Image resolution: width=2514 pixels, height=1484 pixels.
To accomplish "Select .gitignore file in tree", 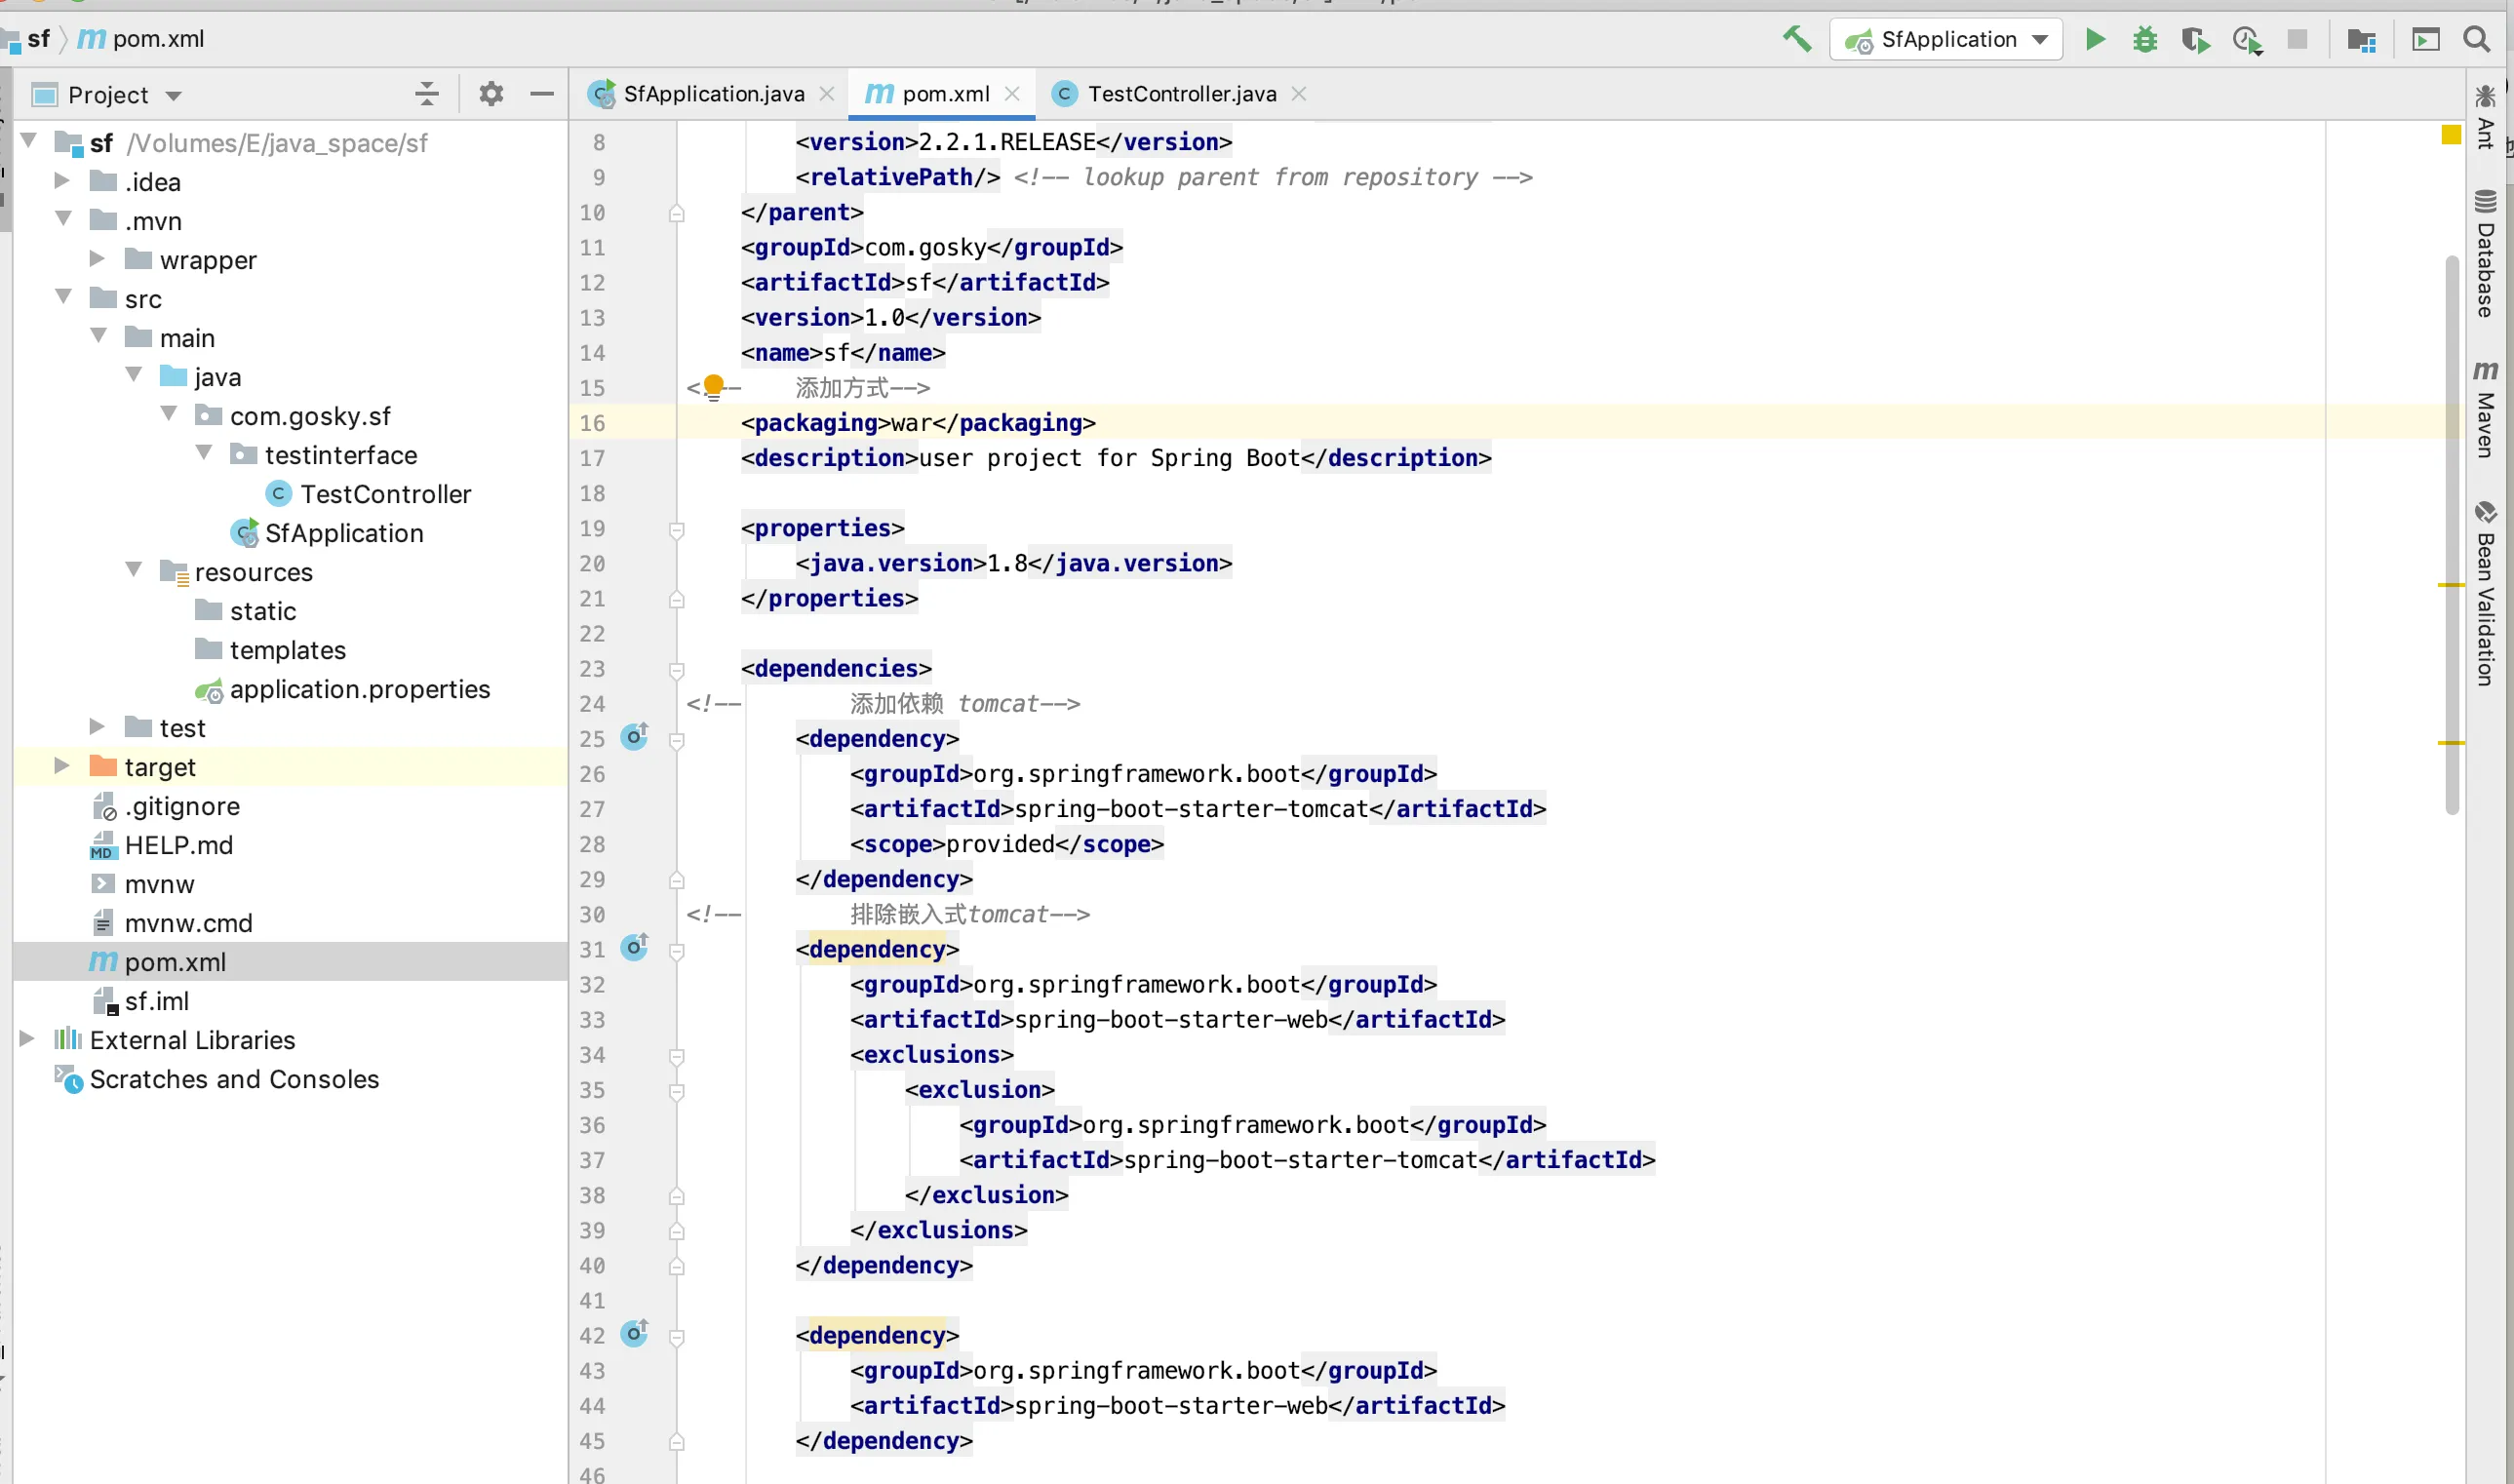I will tap(182, 806).
